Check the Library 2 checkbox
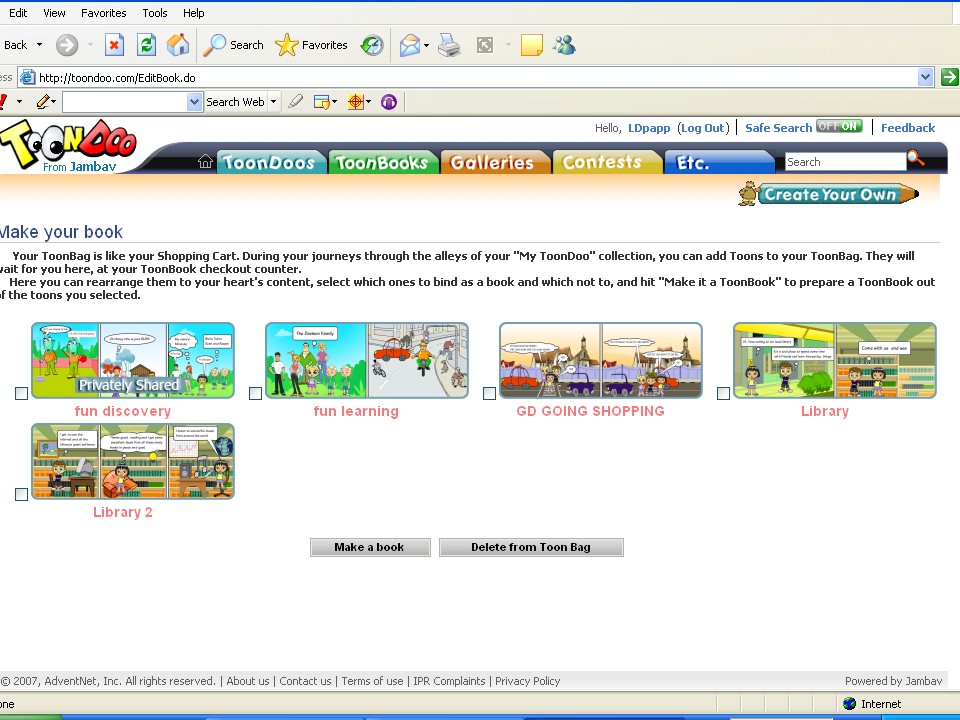 tap(21, 494)
